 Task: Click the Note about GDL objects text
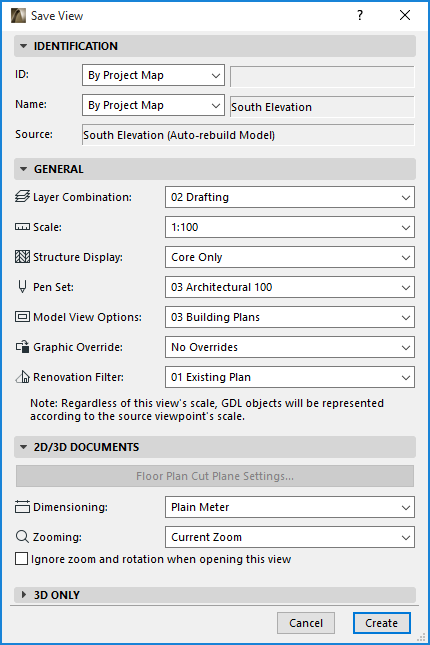click(x=207, y=410)
